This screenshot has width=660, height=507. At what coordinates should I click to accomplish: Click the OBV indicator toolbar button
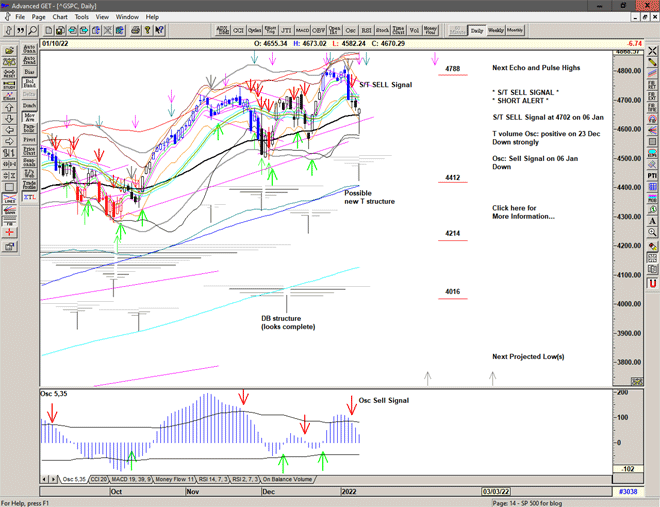318,30
